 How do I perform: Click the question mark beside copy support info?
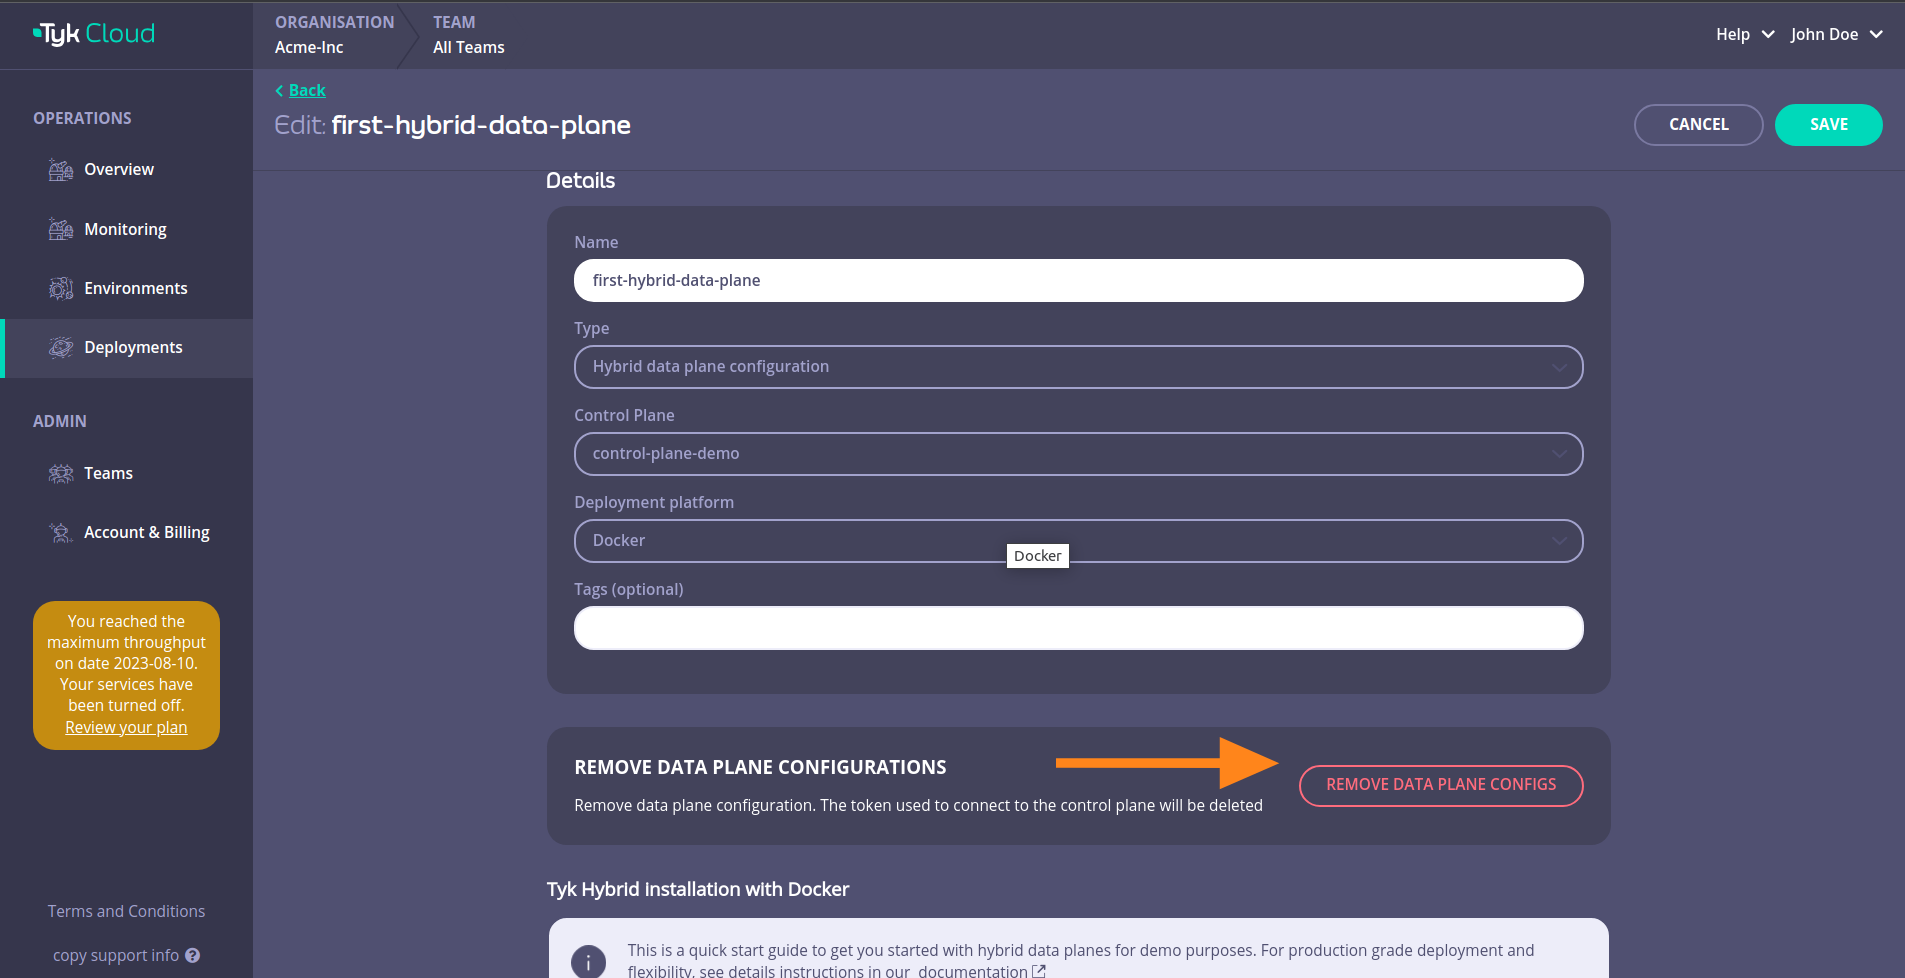(x=193, y=955)
